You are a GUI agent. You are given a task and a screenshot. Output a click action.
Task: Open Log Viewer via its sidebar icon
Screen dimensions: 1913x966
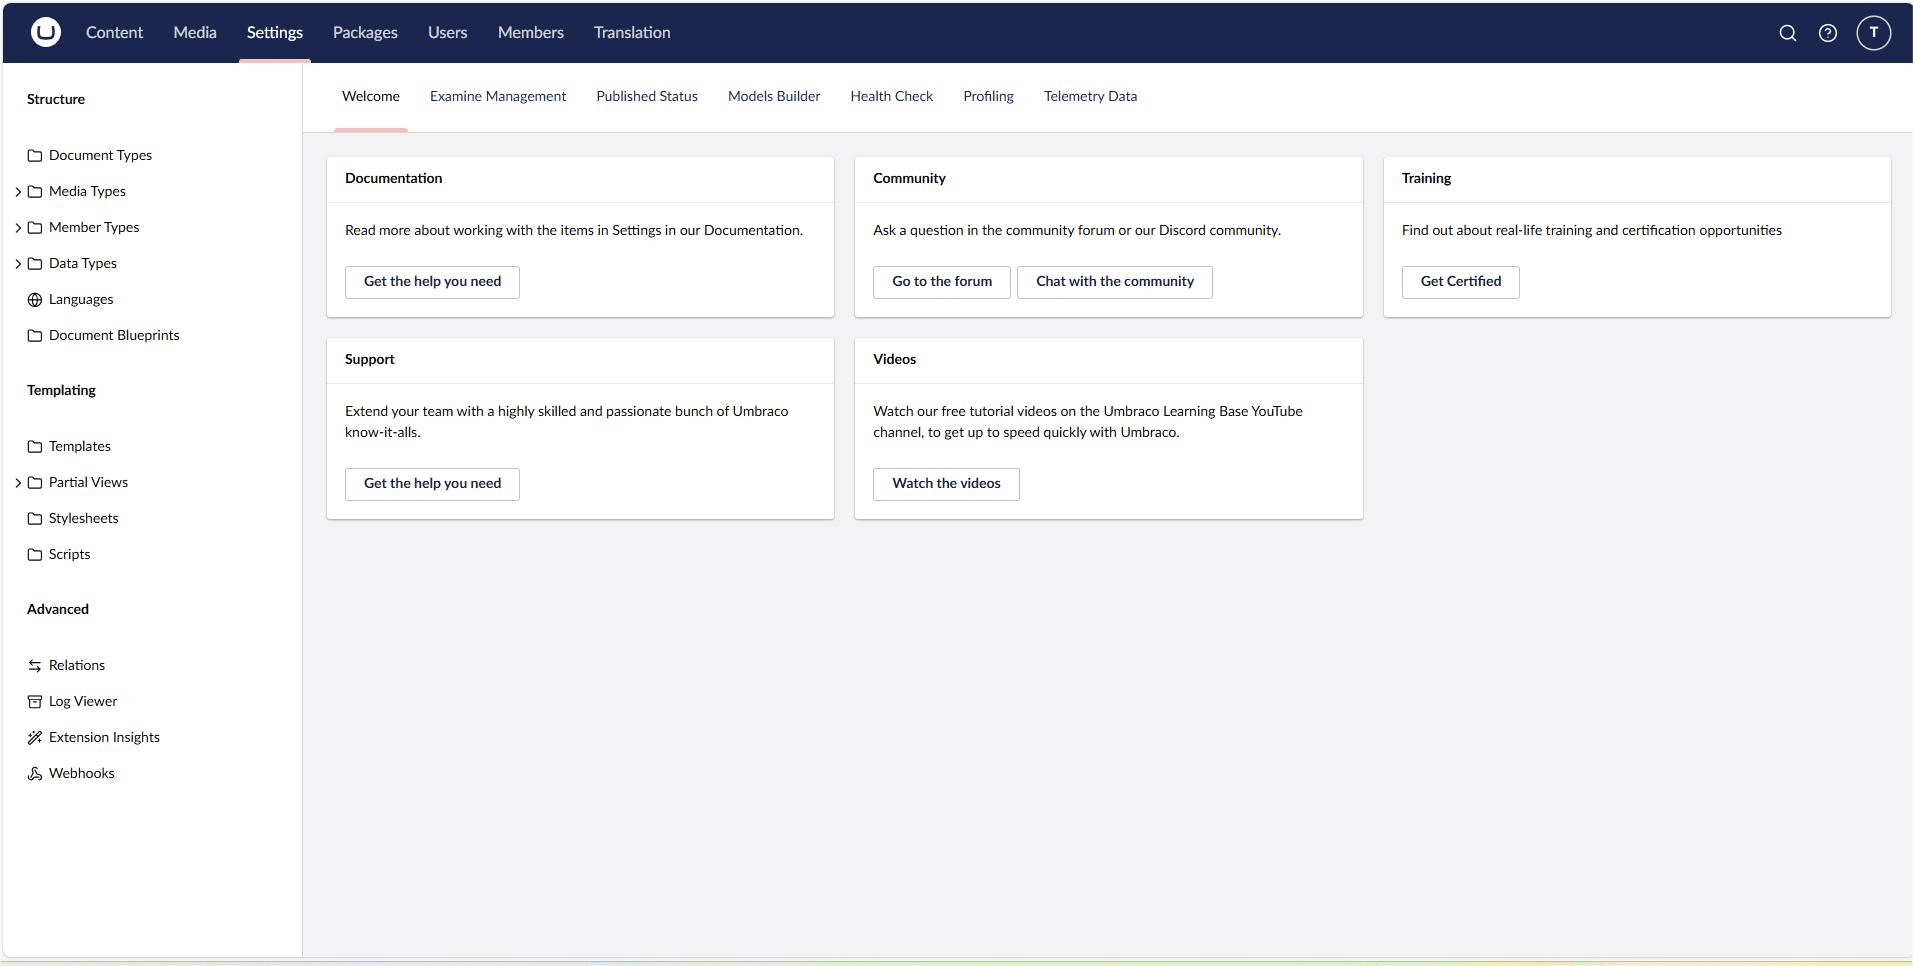[x=35, y=701]
